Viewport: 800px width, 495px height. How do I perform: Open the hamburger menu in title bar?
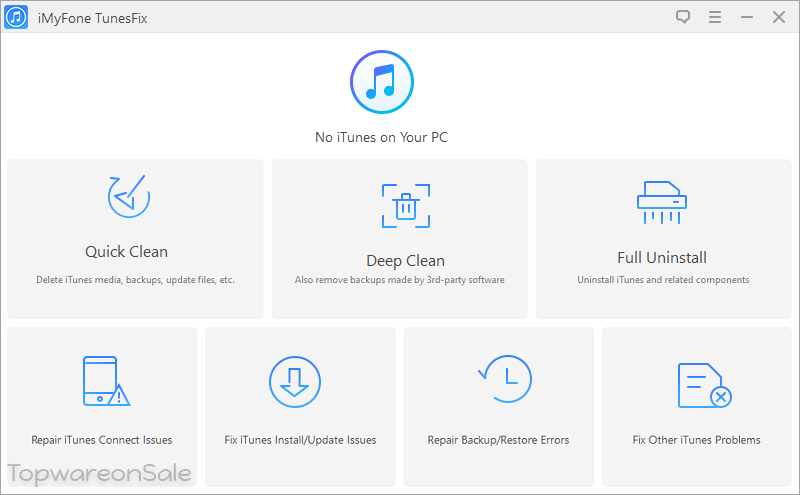[x=715, y=17]
